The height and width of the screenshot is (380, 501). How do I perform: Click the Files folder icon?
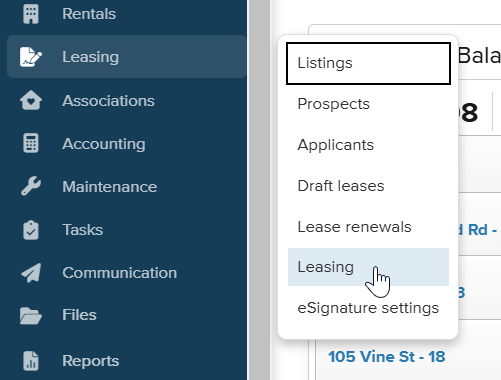click(x=31, y=315)
